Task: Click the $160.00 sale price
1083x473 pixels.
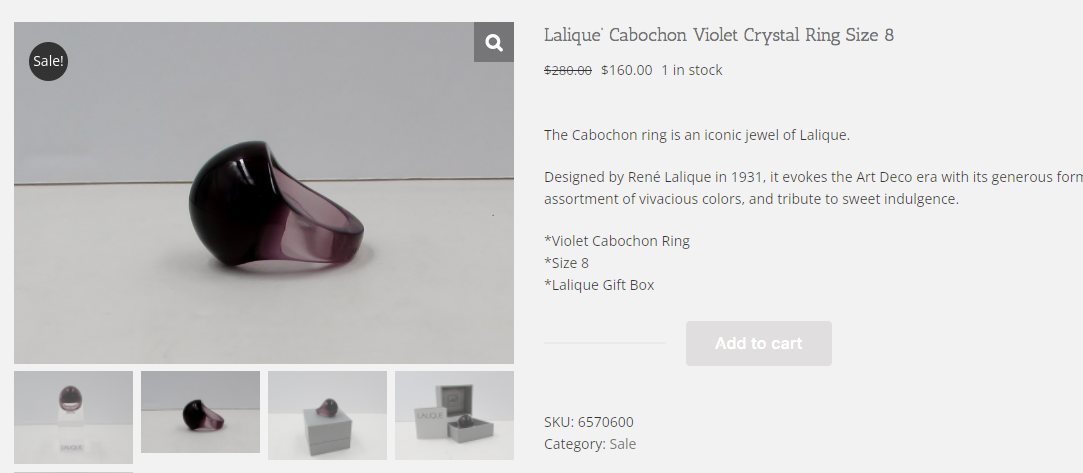Action: click(x=626, y=70)
